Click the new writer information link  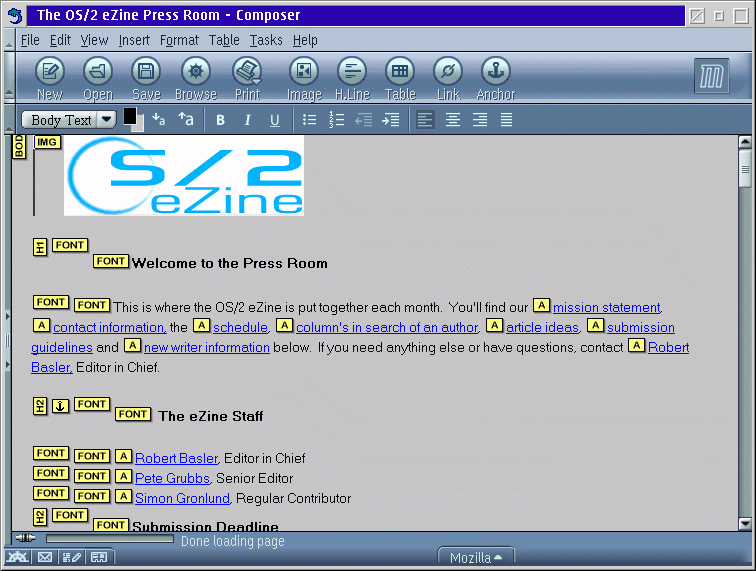206,347
